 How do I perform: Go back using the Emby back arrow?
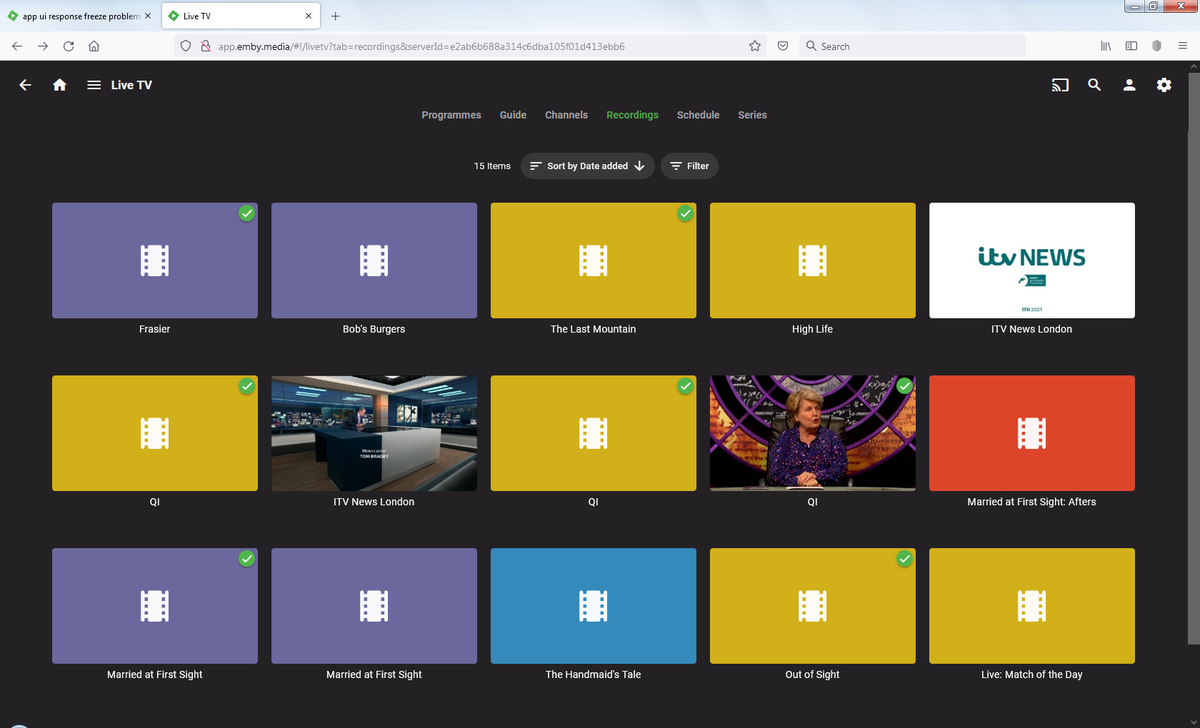point(25,85)
